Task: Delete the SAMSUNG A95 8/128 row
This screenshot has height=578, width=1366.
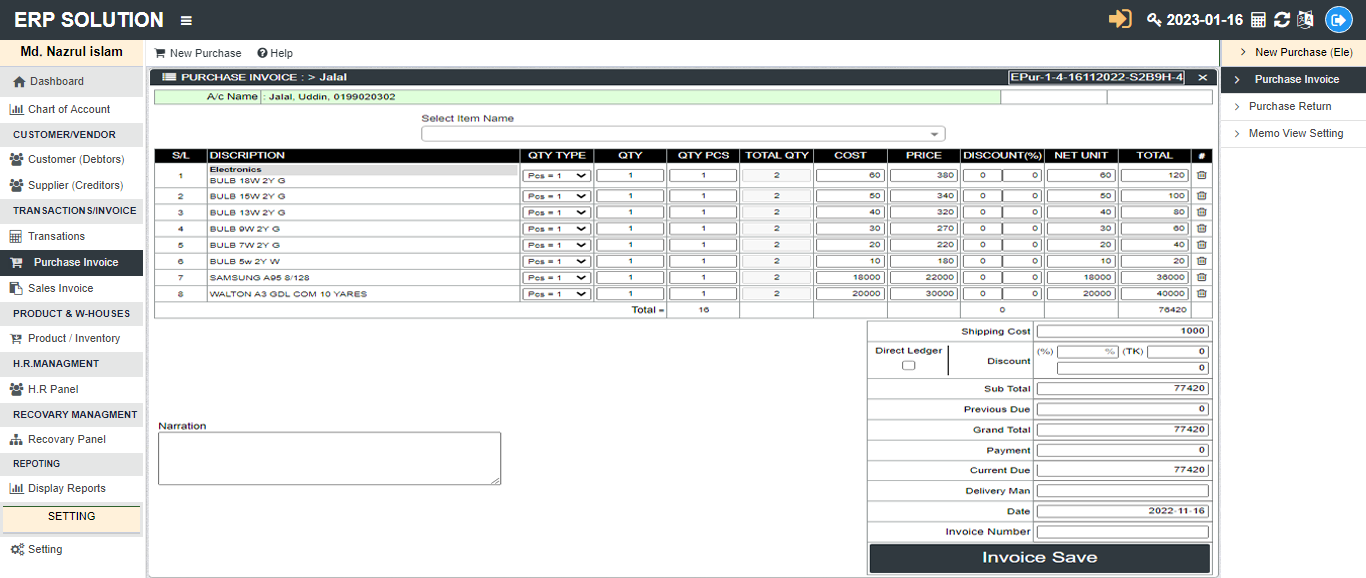Action: (x=1201, y=277)
